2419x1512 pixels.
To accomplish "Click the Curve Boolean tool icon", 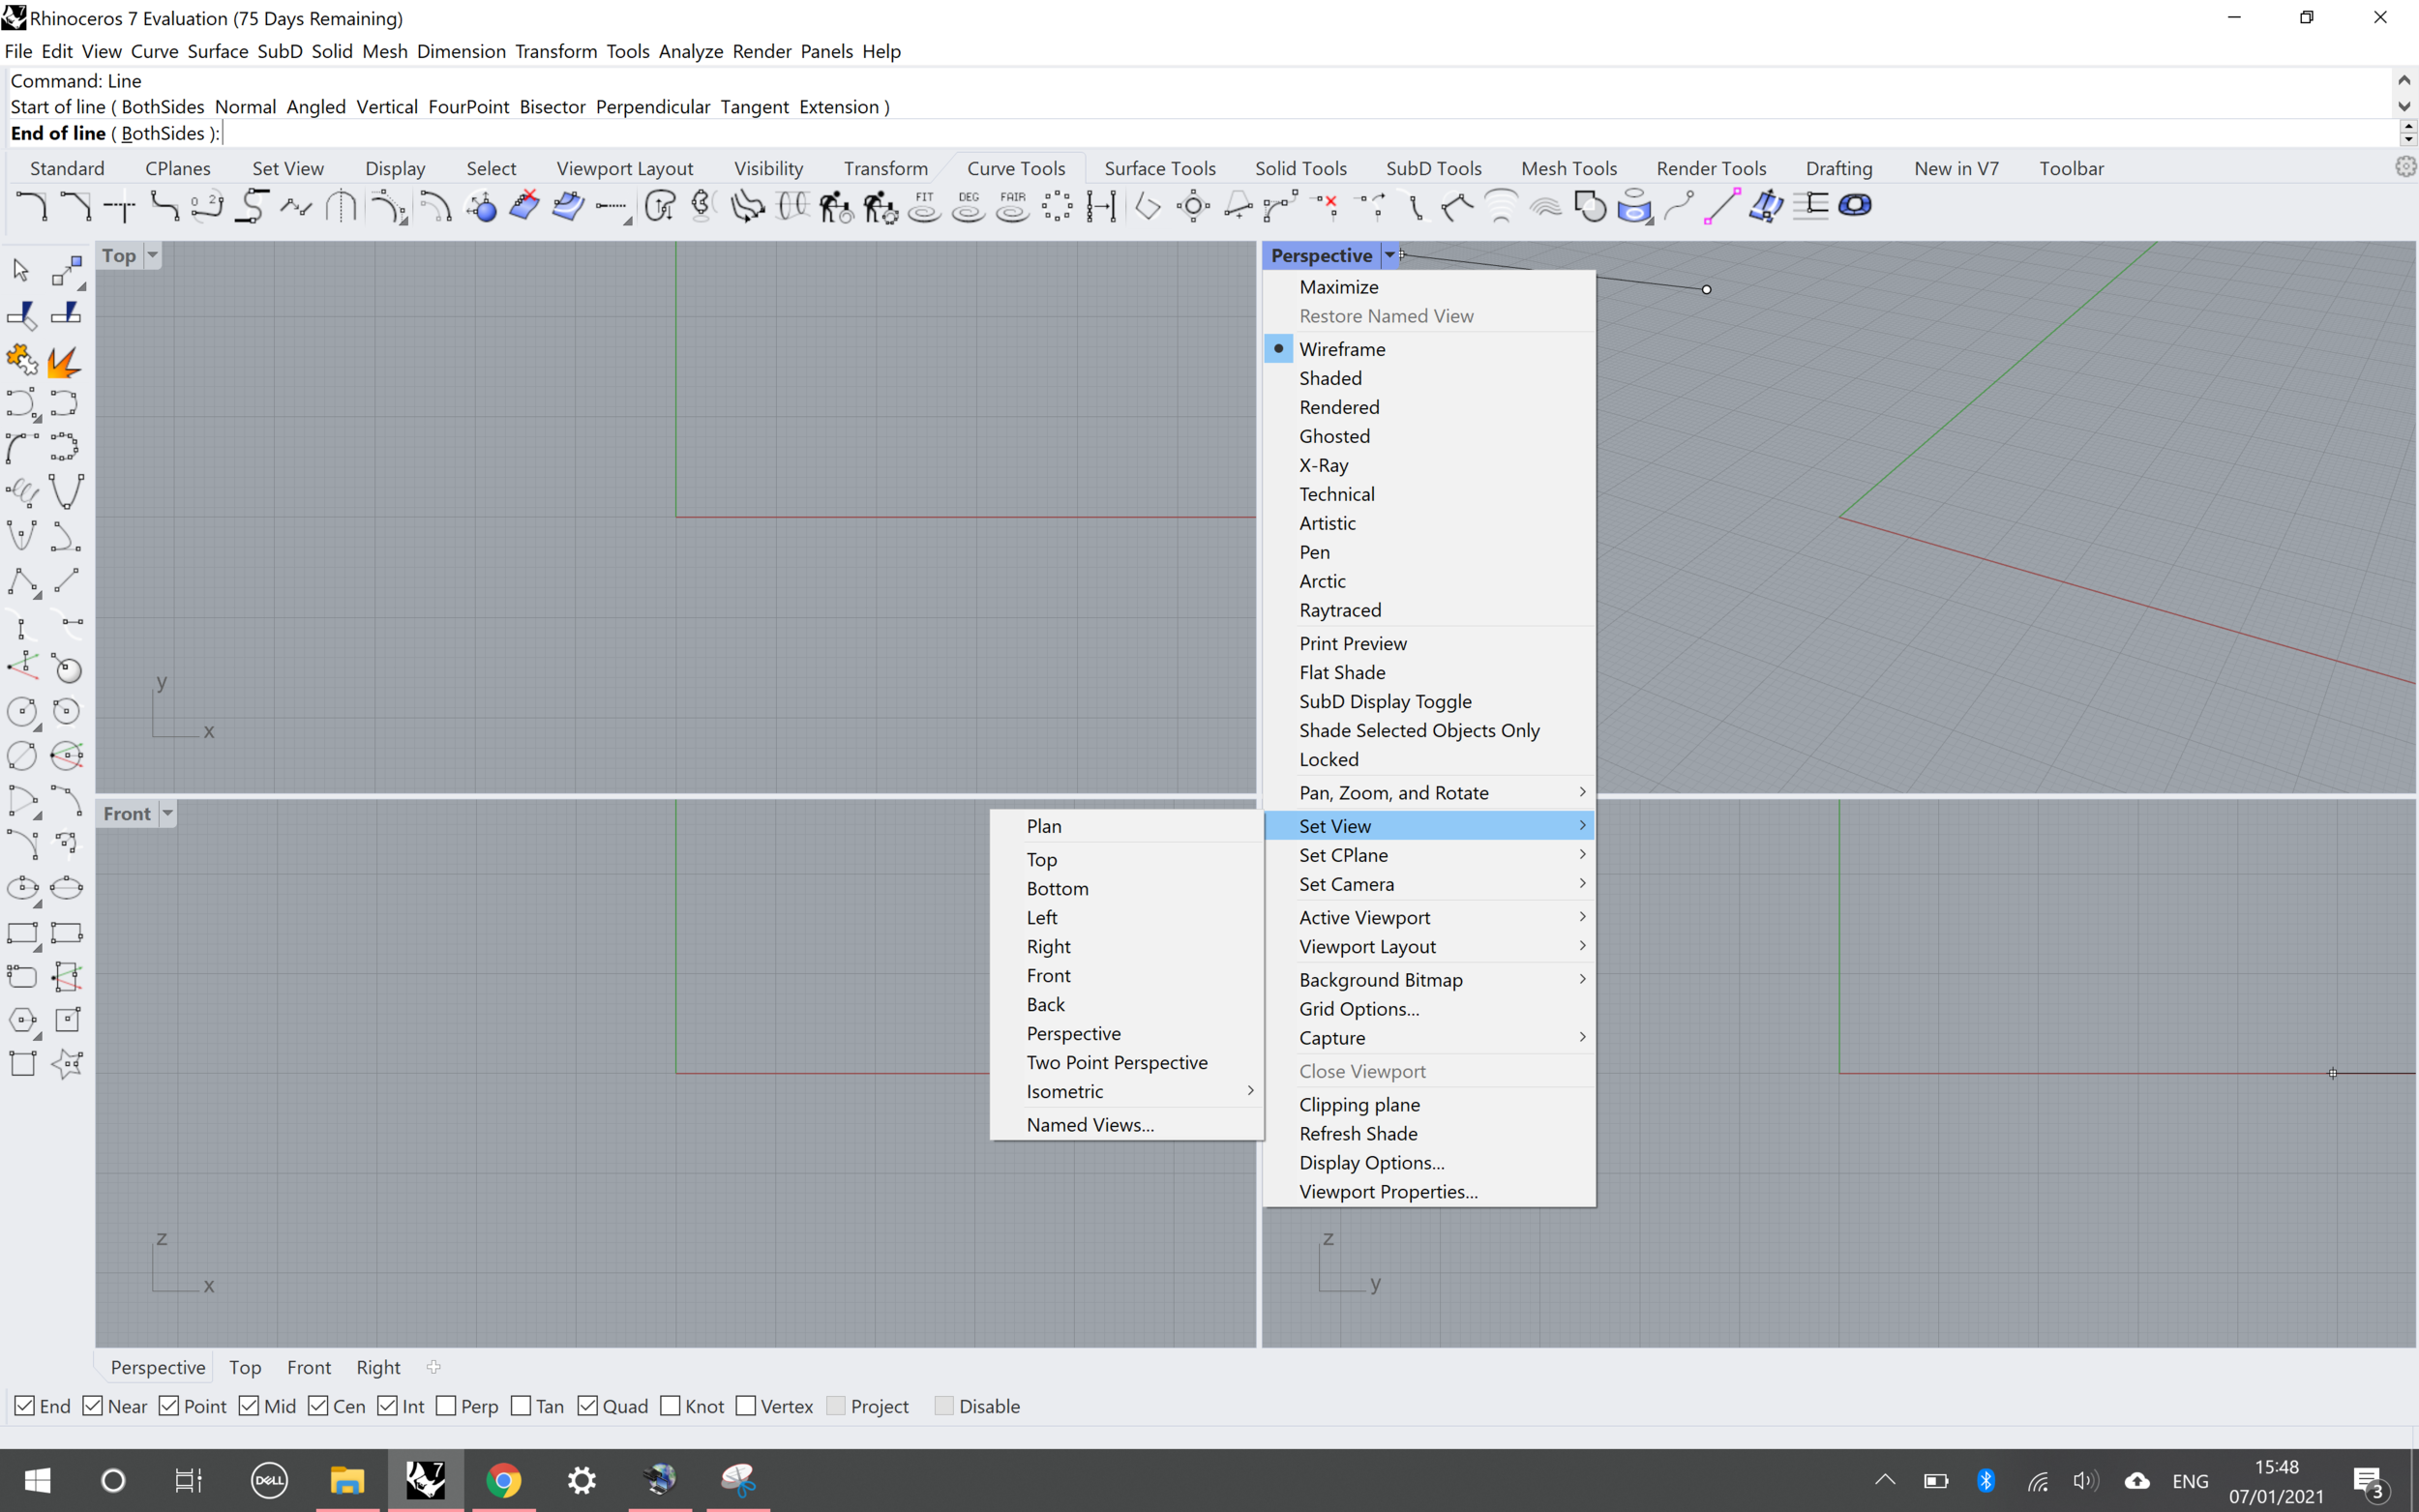I will (x=1590, y=206).
